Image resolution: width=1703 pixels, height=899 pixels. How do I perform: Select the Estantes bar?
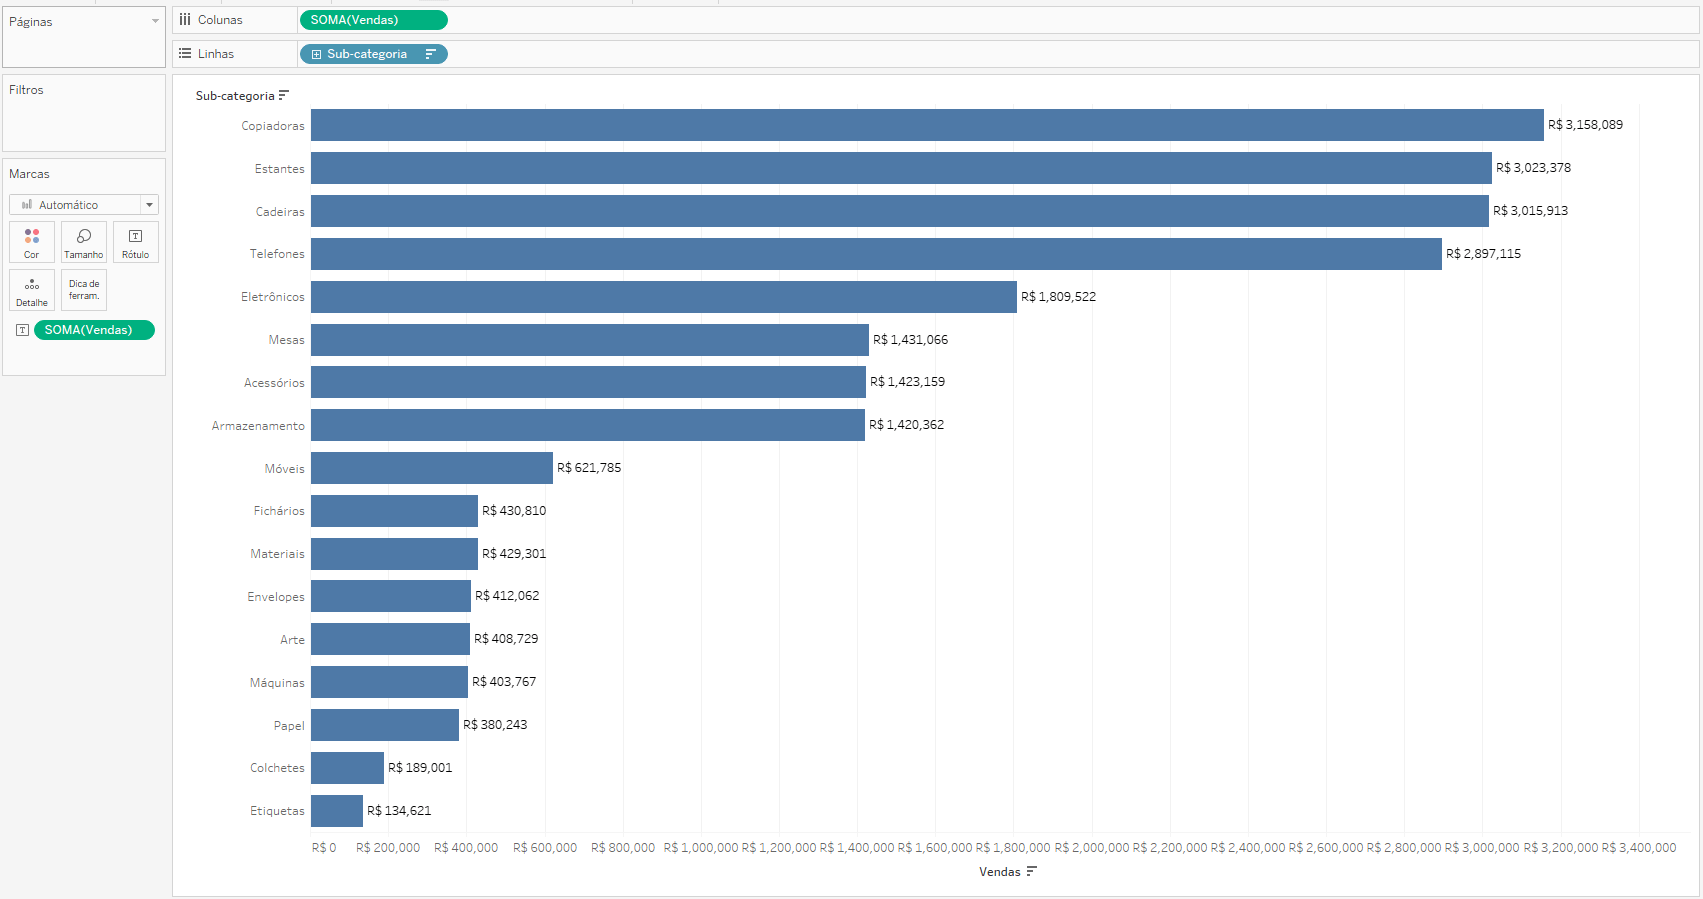[901, 168]
